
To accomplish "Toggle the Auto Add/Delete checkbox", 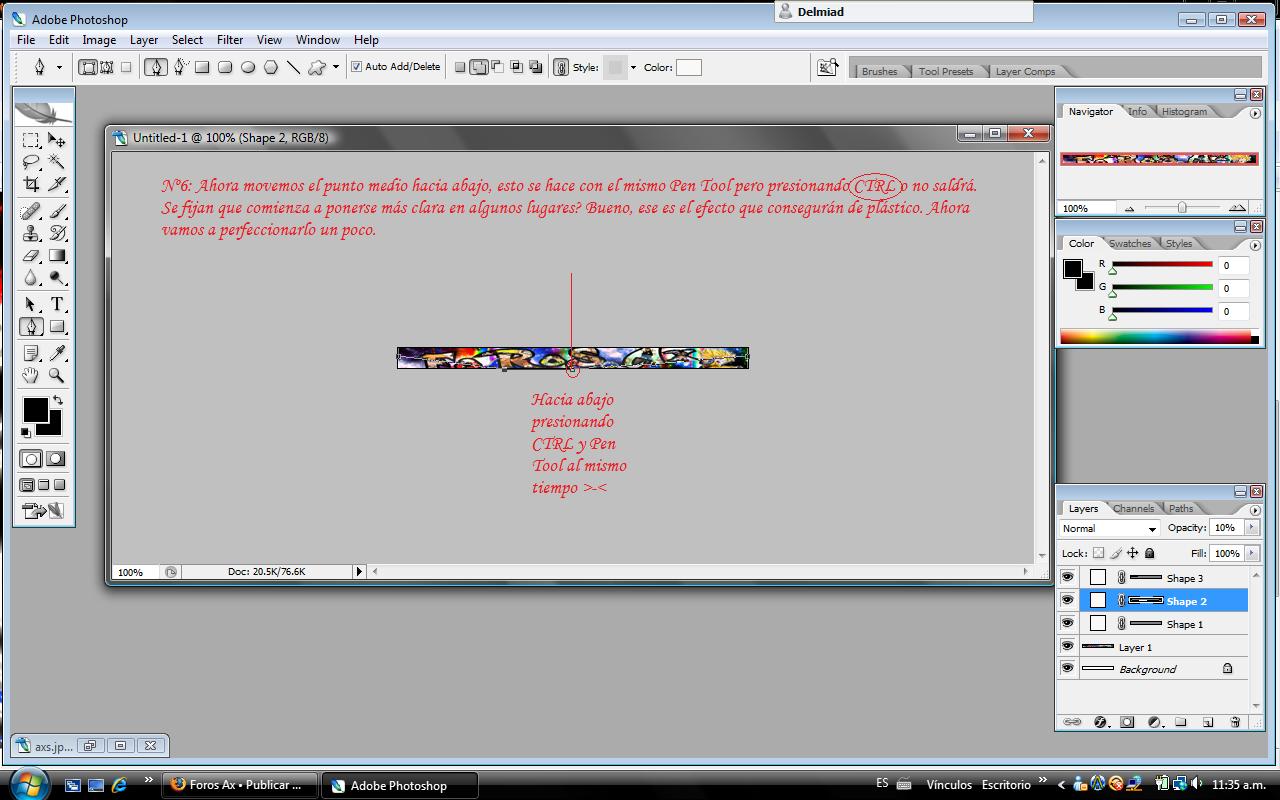I will 356,67.
